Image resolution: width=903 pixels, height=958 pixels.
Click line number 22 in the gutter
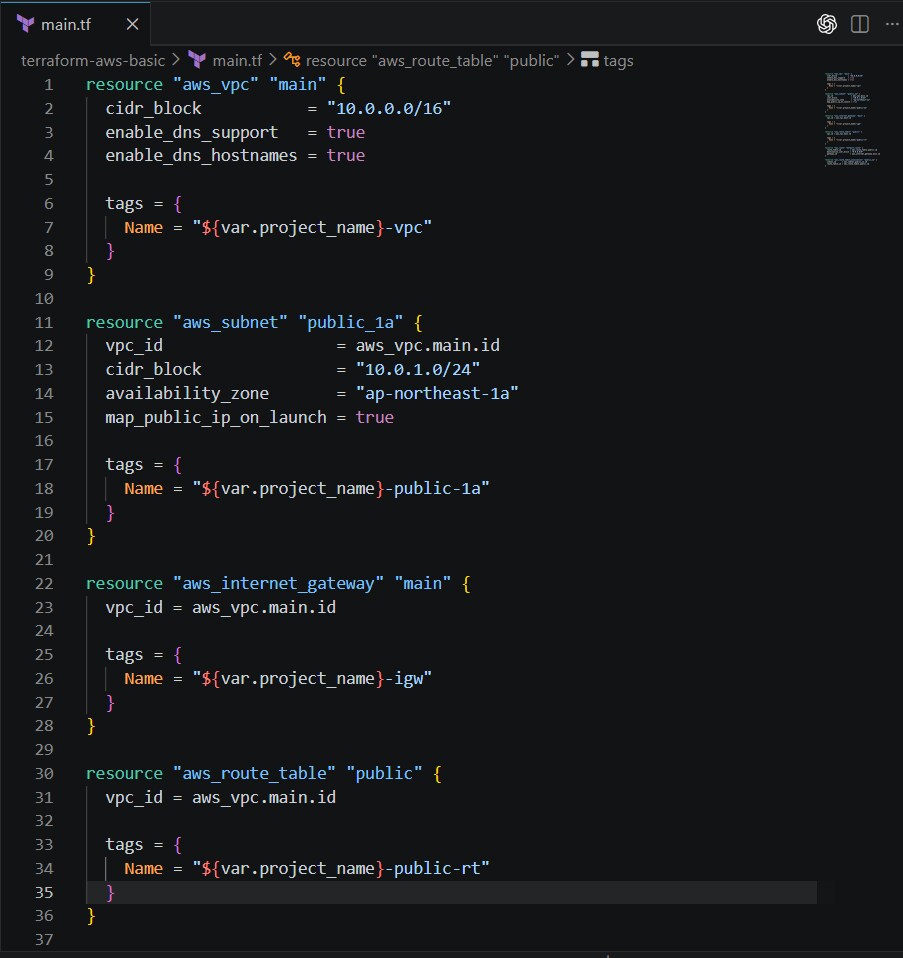tap(44, 583)
